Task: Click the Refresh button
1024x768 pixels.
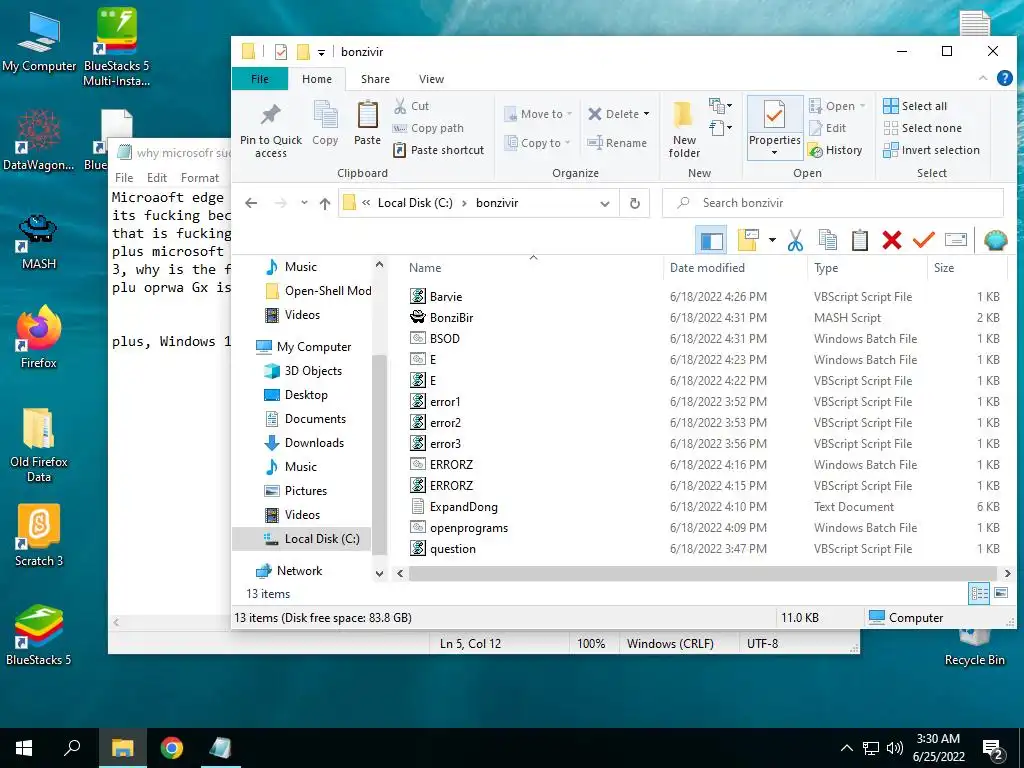Action: click(634, 203)
